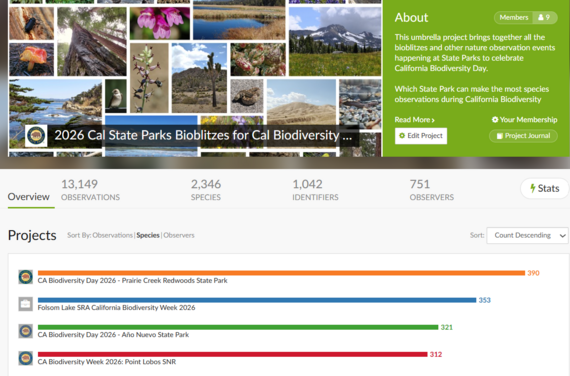Click the black beetle on bark photo

pos(32,23)
